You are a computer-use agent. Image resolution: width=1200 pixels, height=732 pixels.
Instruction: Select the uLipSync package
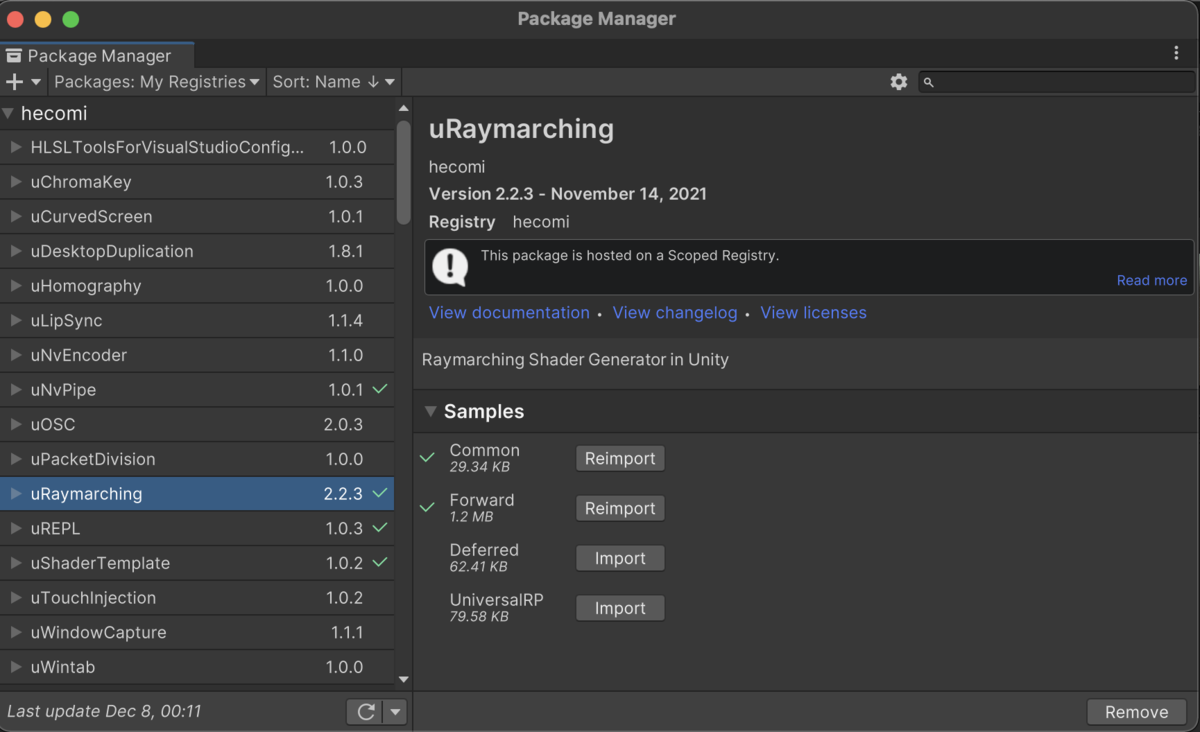[197, 320]
